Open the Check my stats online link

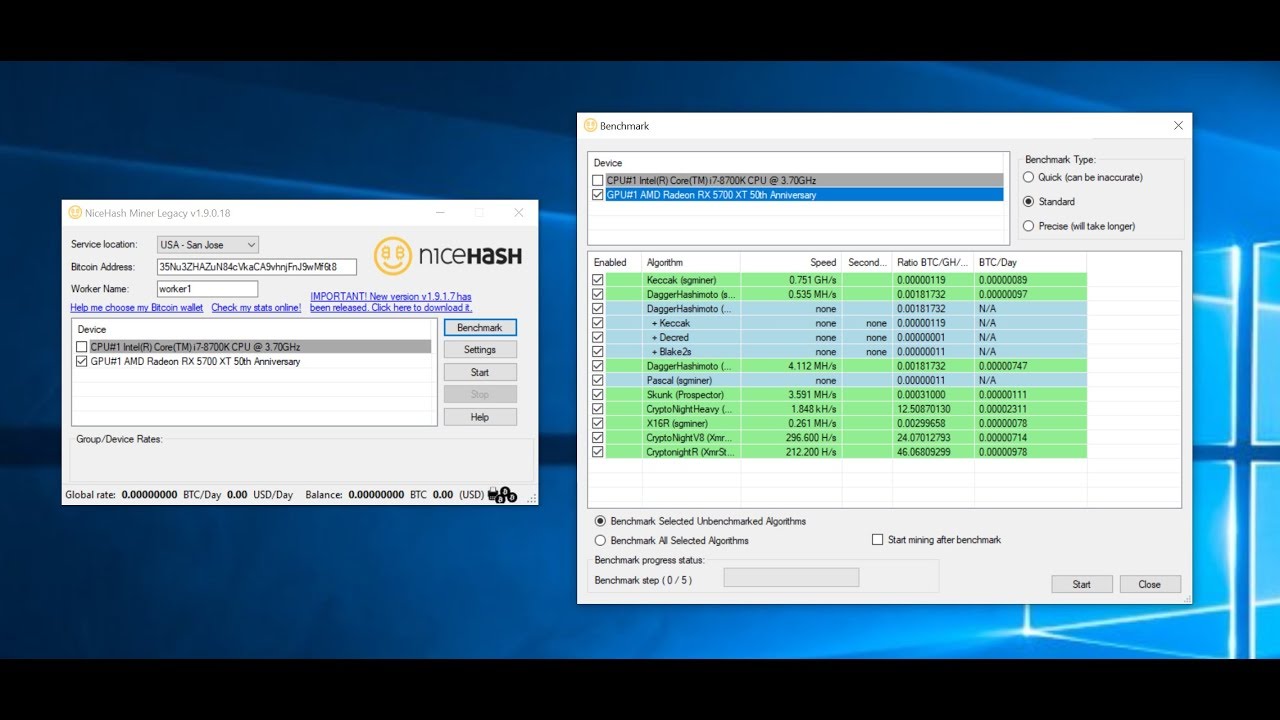256,308
